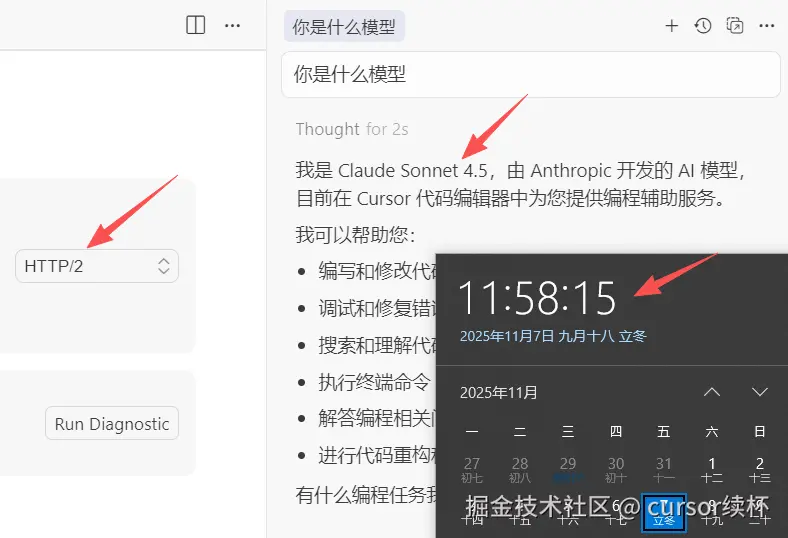
Task: Expand the Thought for 2s section
Action: pos(352,129)
